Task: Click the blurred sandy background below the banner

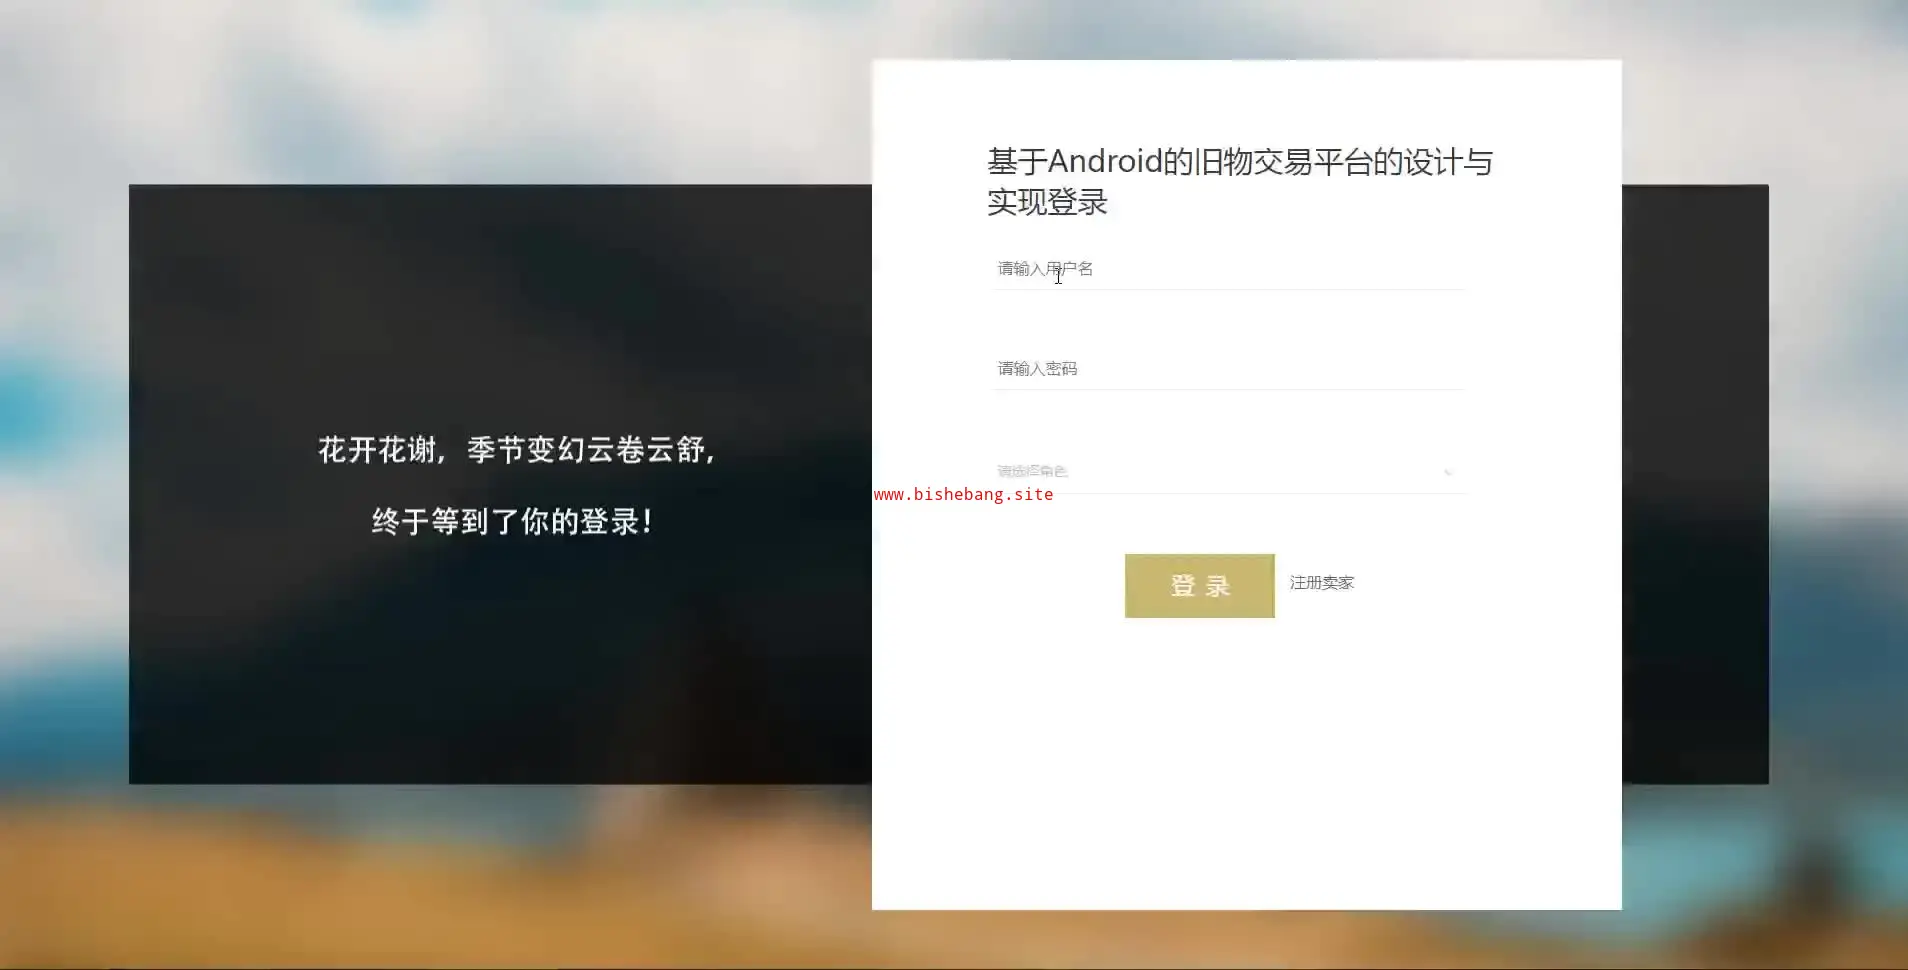Action: pyautogui.click(x=450, y=875)
